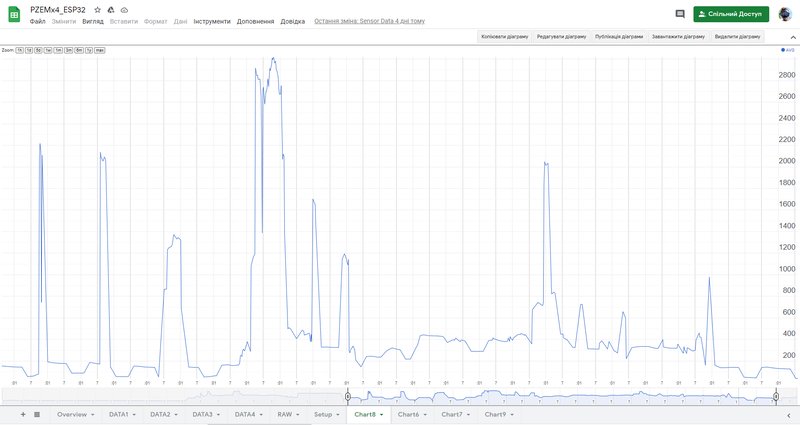Grab the left range selector handle
Screen dimensions: 800x425
(348, 396)
